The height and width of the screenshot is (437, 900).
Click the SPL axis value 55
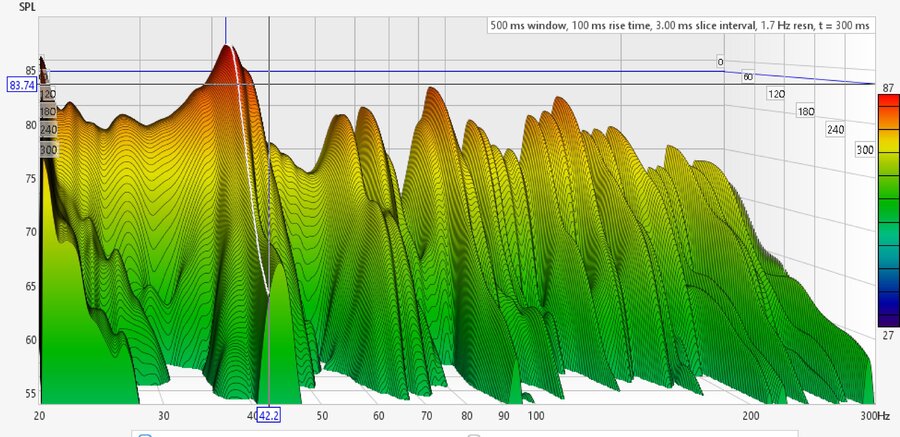[x=29, y=393]
